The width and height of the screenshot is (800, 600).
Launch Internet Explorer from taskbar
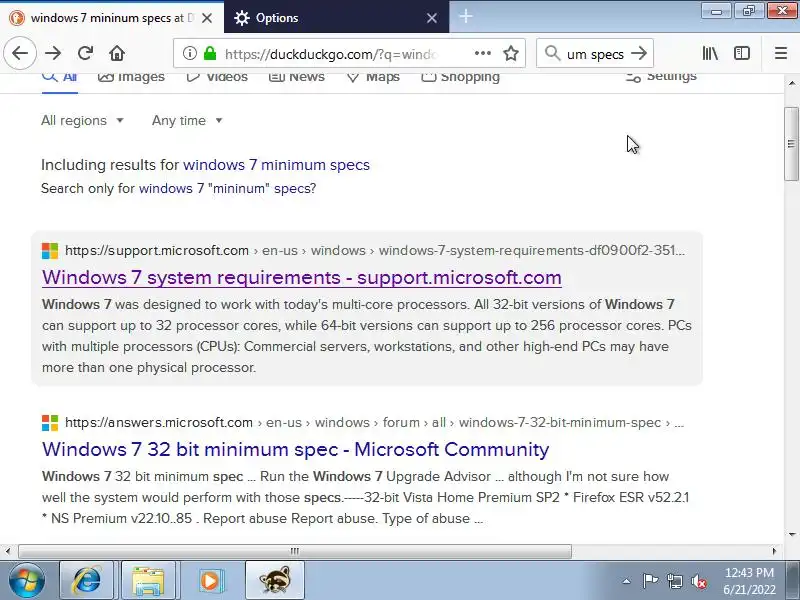pyautogui.click(x=87, y=580)
